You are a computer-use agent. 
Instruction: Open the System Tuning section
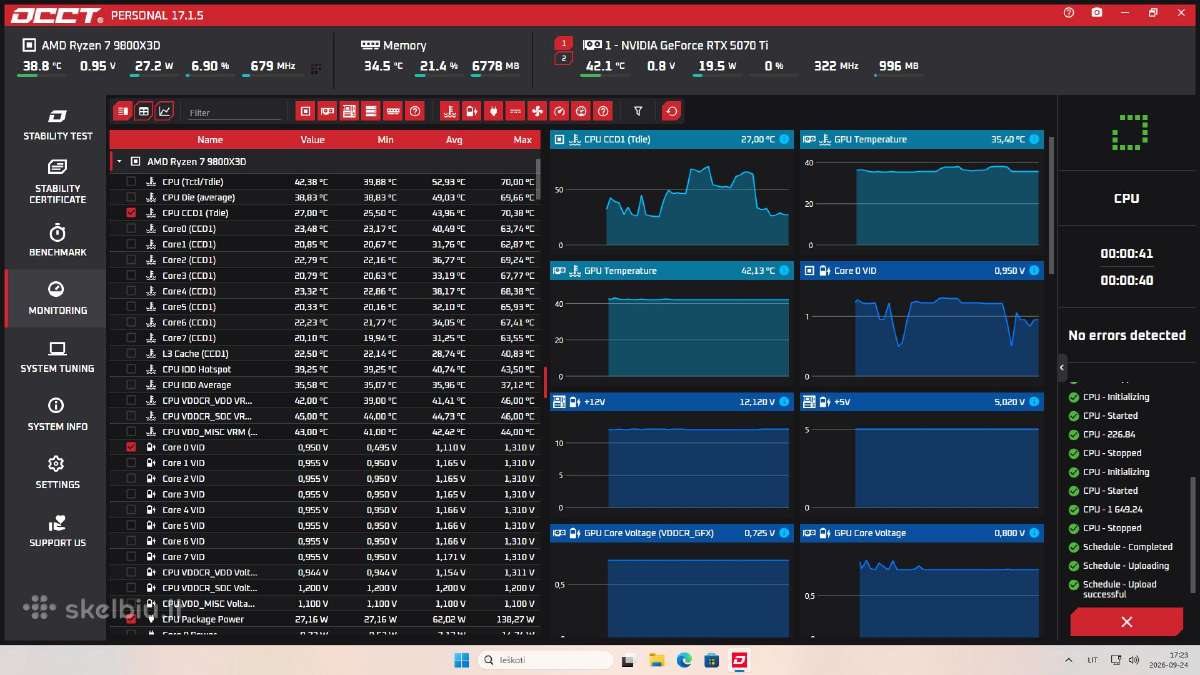pos(57,356)
